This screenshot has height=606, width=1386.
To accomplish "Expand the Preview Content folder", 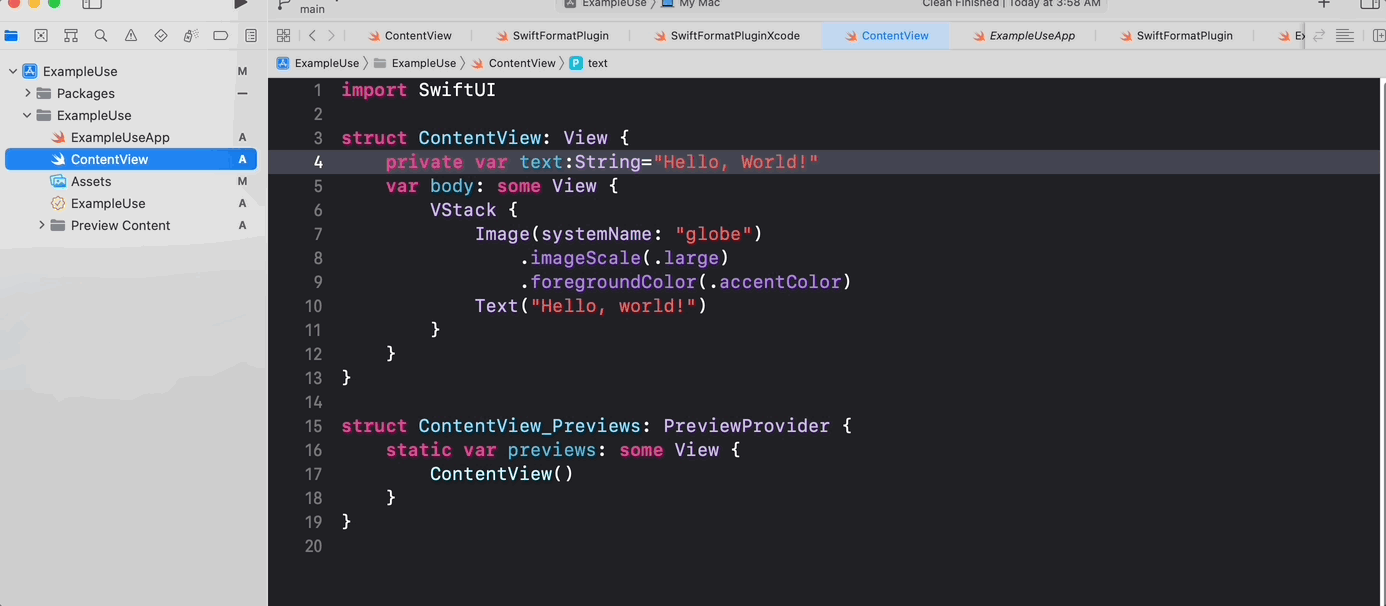I will (41, 225).
